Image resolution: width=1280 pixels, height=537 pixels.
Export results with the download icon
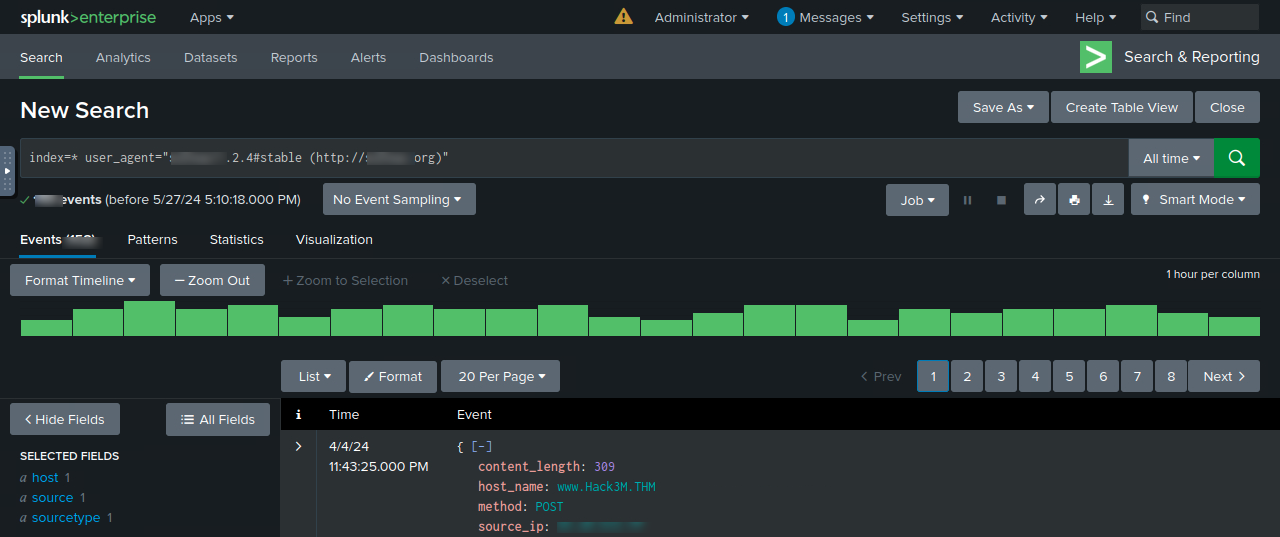click(1108, 200)
